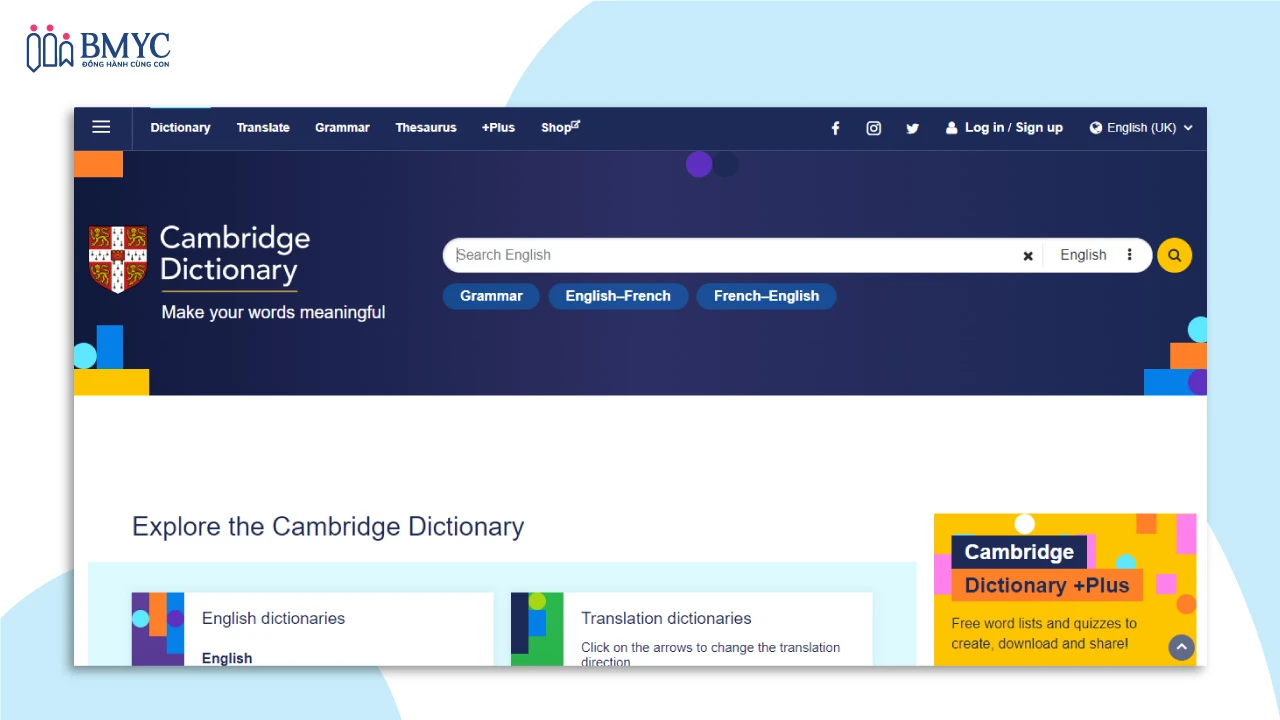Click Log in / Sign up link

[x=1004, y=128]
